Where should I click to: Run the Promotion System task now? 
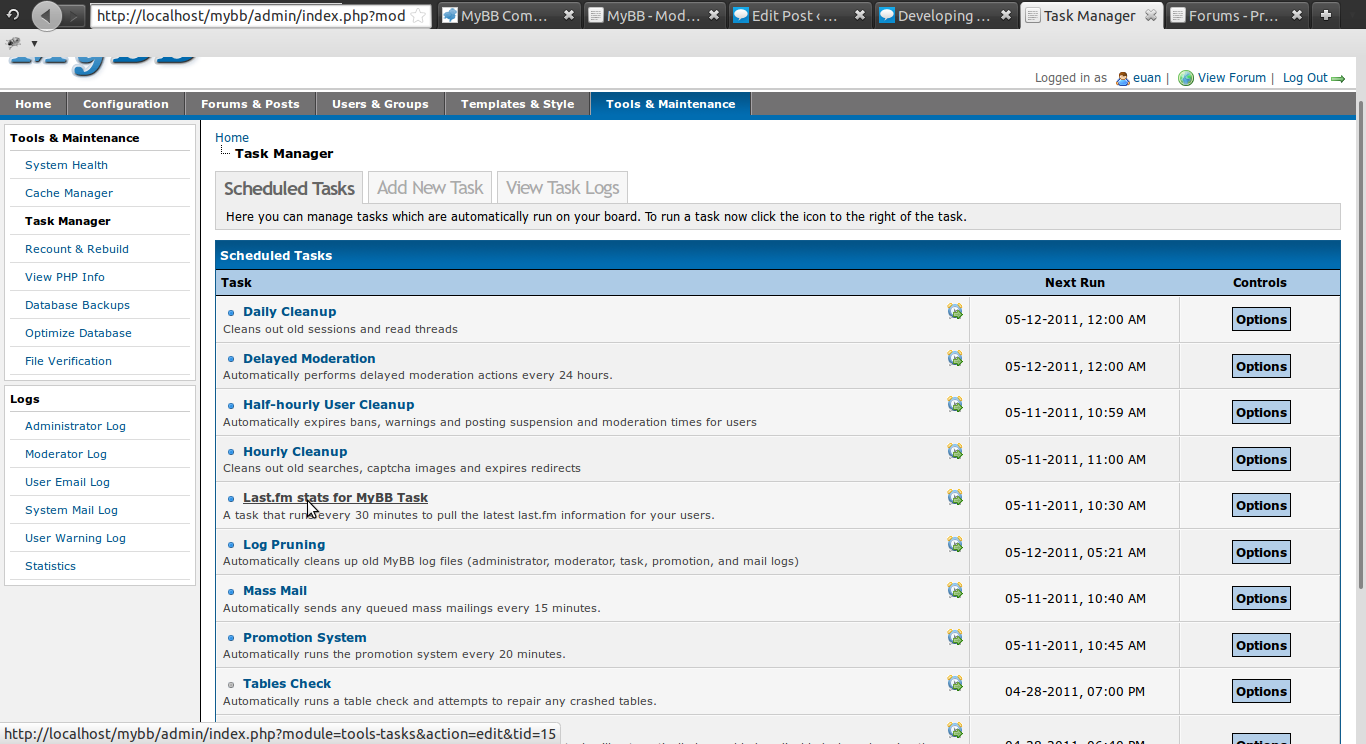click(x=955, y=637)
